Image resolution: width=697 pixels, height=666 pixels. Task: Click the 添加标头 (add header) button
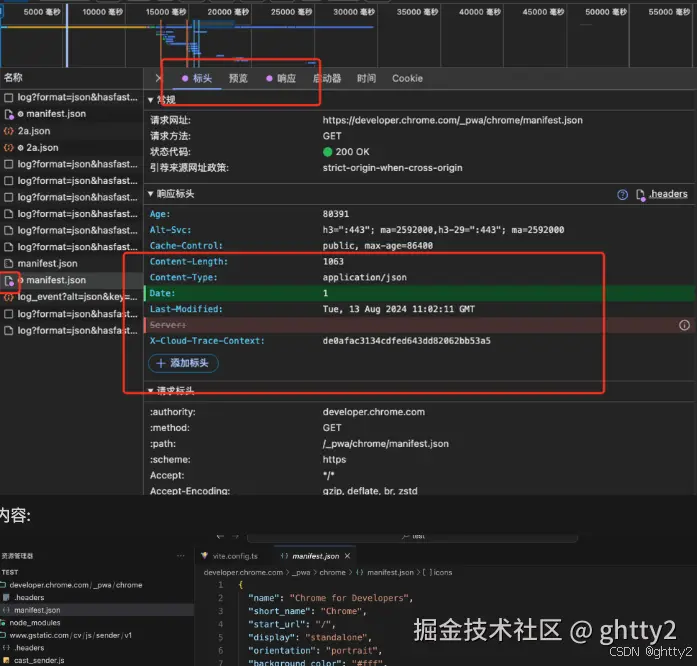183,363
